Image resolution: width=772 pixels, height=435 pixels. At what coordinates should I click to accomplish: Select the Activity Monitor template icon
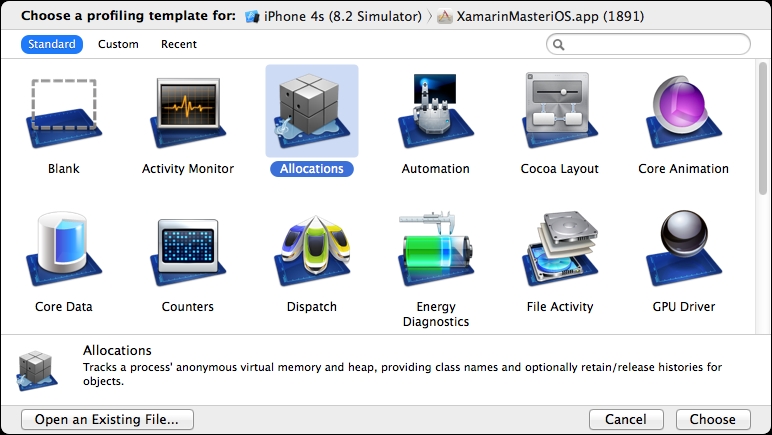(x=188, y=112)
